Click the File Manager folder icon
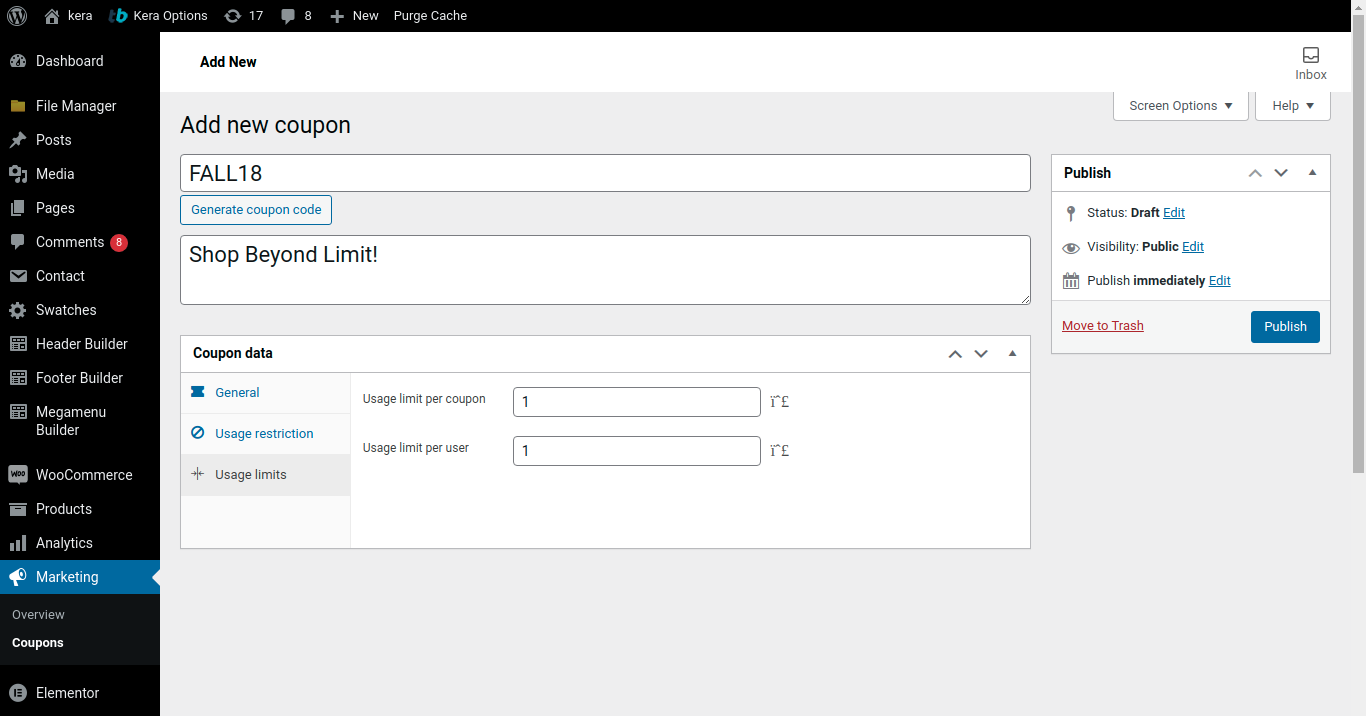1366x716 pixels. pyautogui.click(x=18, y=106)
